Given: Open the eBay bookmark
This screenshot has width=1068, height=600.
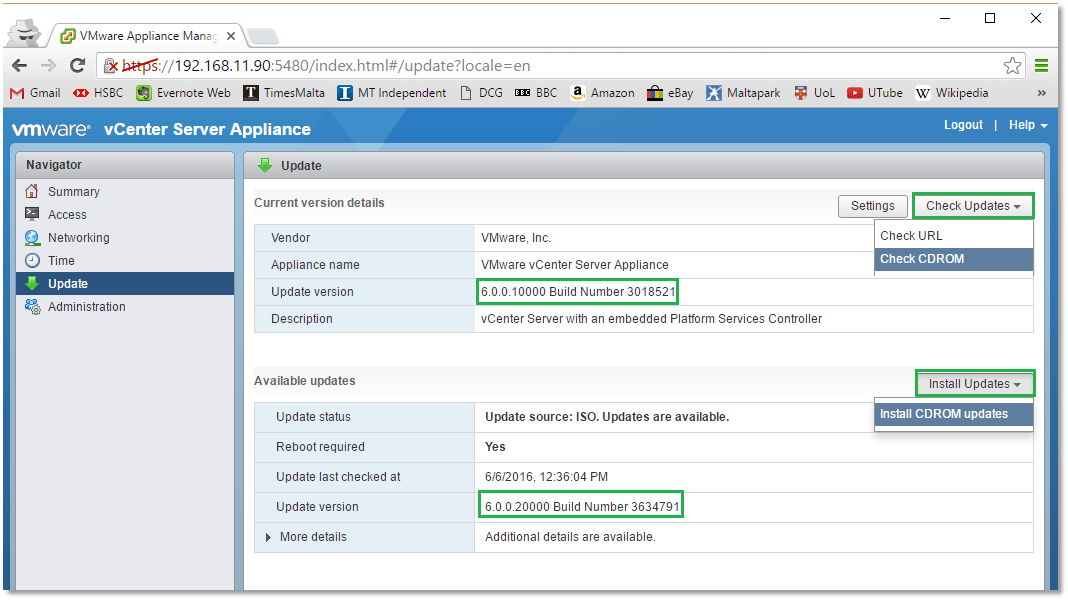Looking at the screenshot, I should (670, 93).
